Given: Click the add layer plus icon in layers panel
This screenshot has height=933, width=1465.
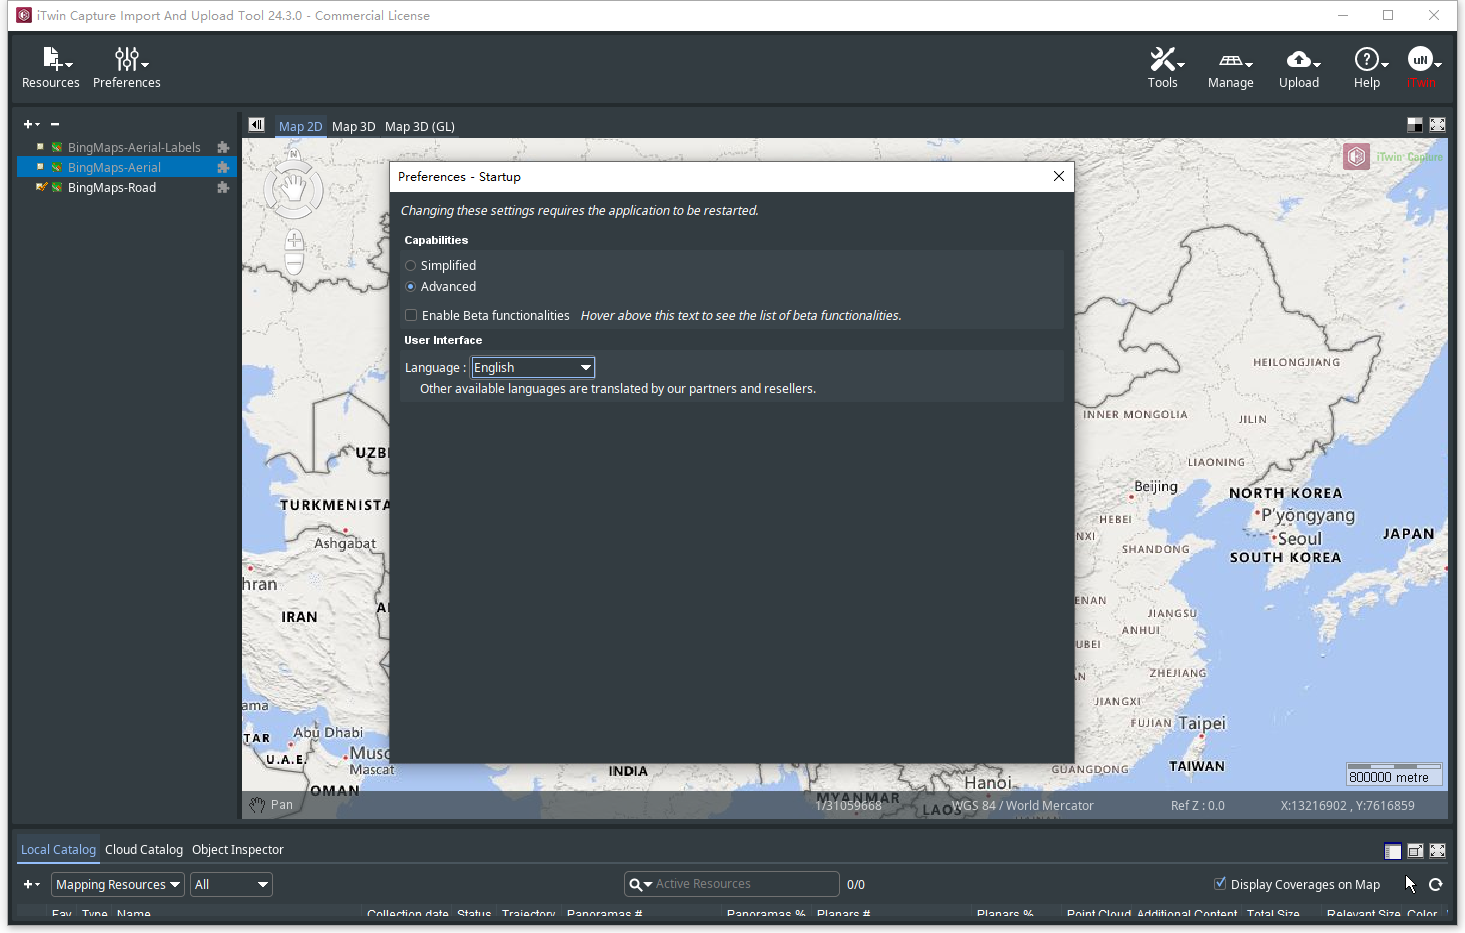Looking at the screenshot, I should (31, 124).
